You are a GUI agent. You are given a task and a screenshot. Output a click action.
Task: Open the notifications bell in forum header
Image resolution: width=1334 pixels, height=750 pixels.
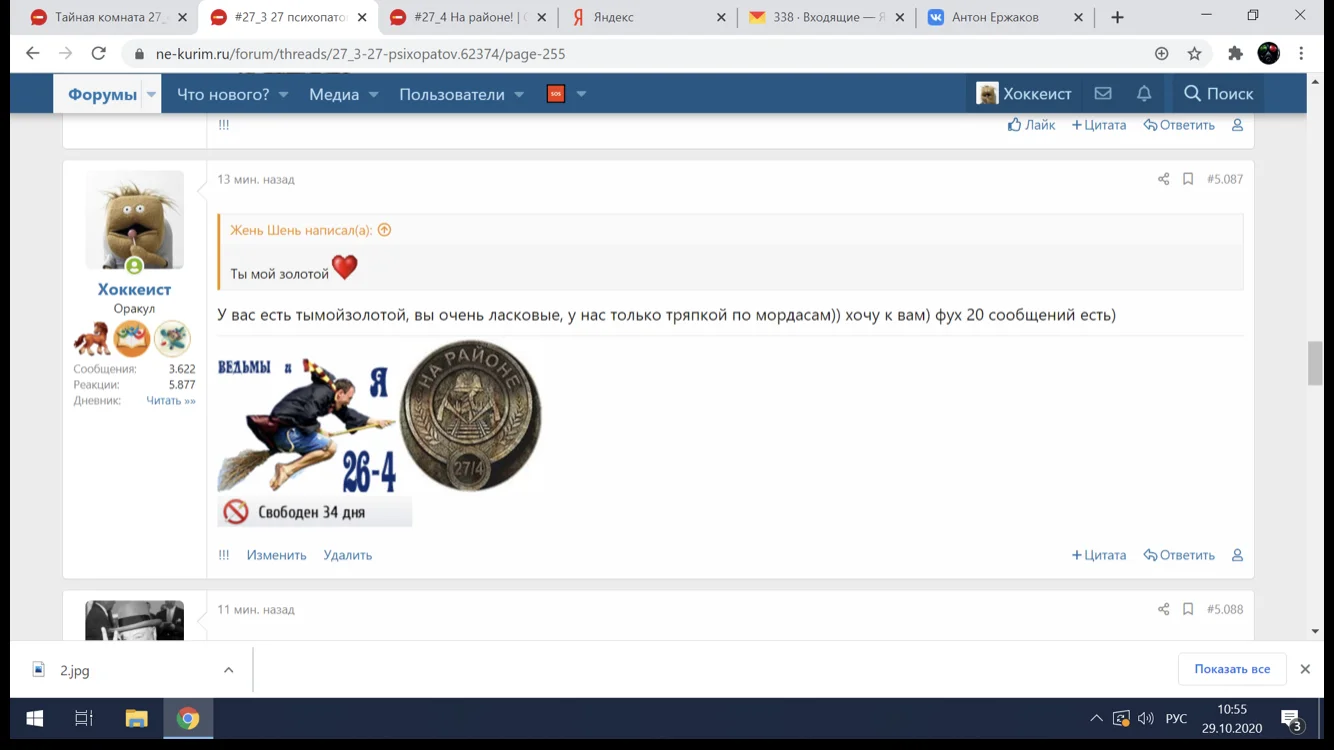coord(1144,93)
